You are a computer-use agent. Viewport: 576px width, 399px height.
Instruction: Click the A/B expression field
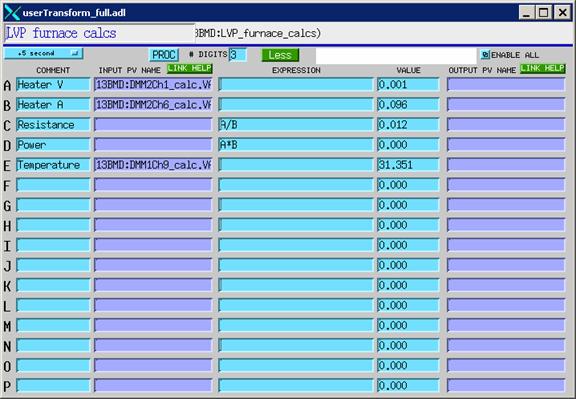point(296,125)
